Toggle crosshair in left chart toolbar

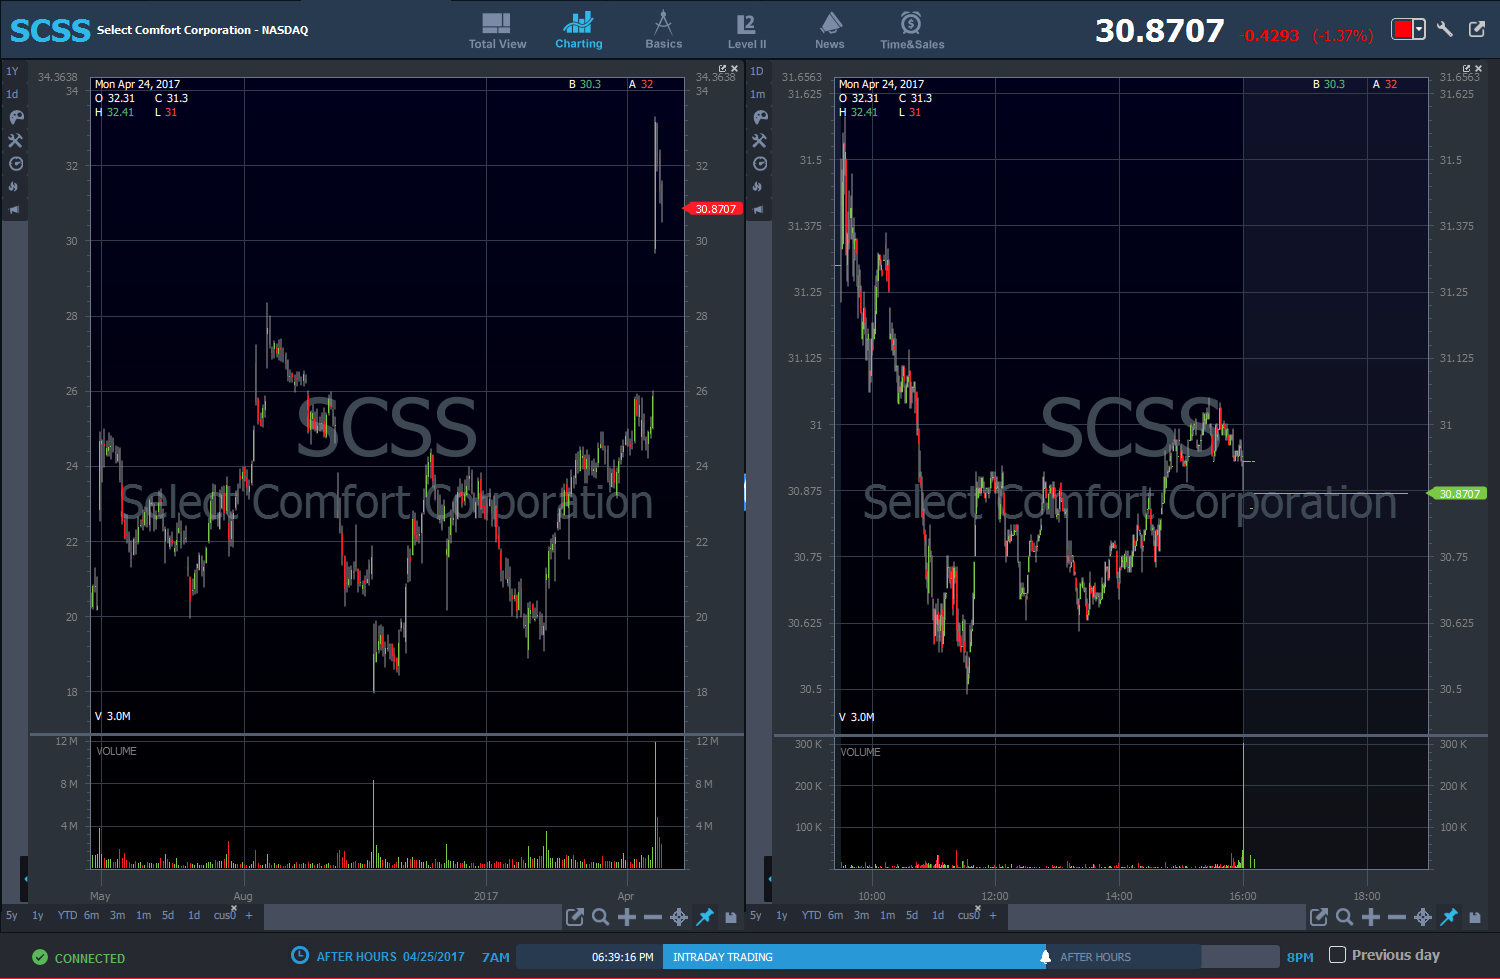tap(679, 917)
